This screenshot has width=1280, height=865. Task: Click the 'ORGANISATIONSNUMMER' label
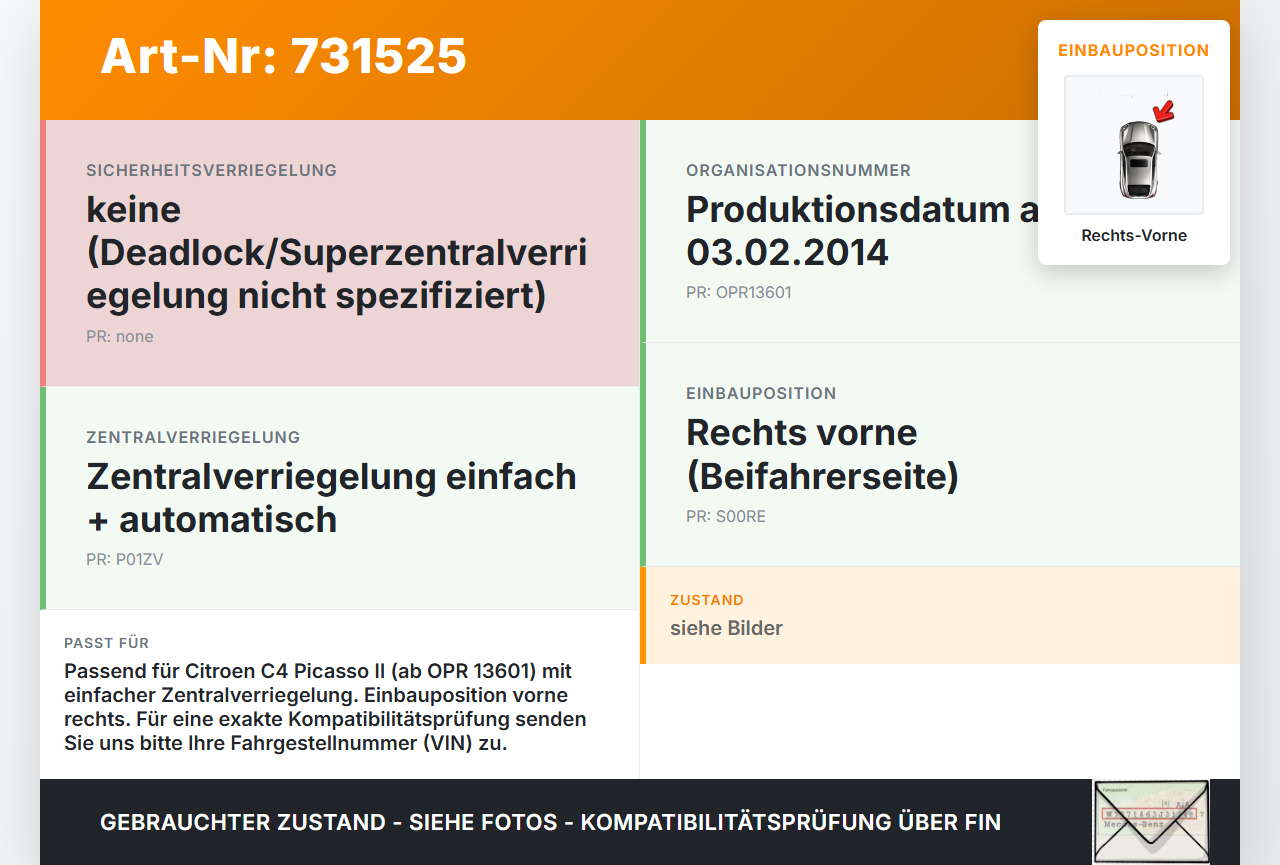[x=798, y=170]
